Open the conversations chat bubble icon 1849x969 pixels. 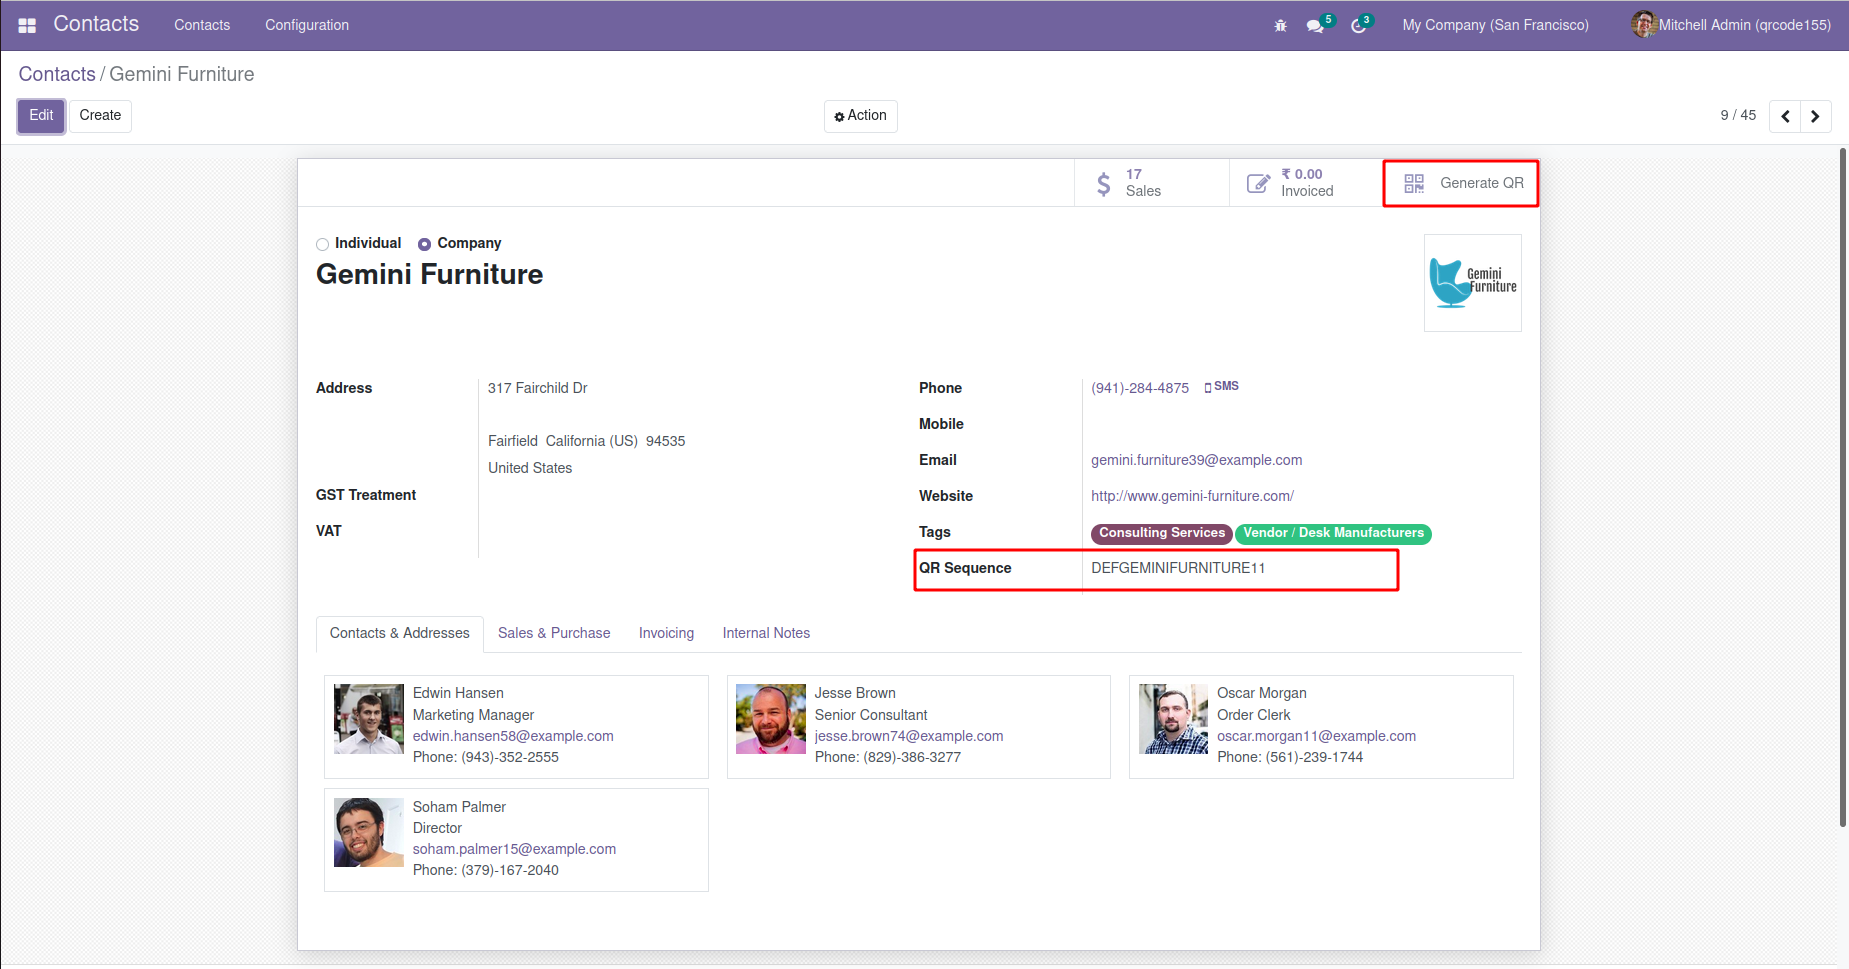point(1315,25)
